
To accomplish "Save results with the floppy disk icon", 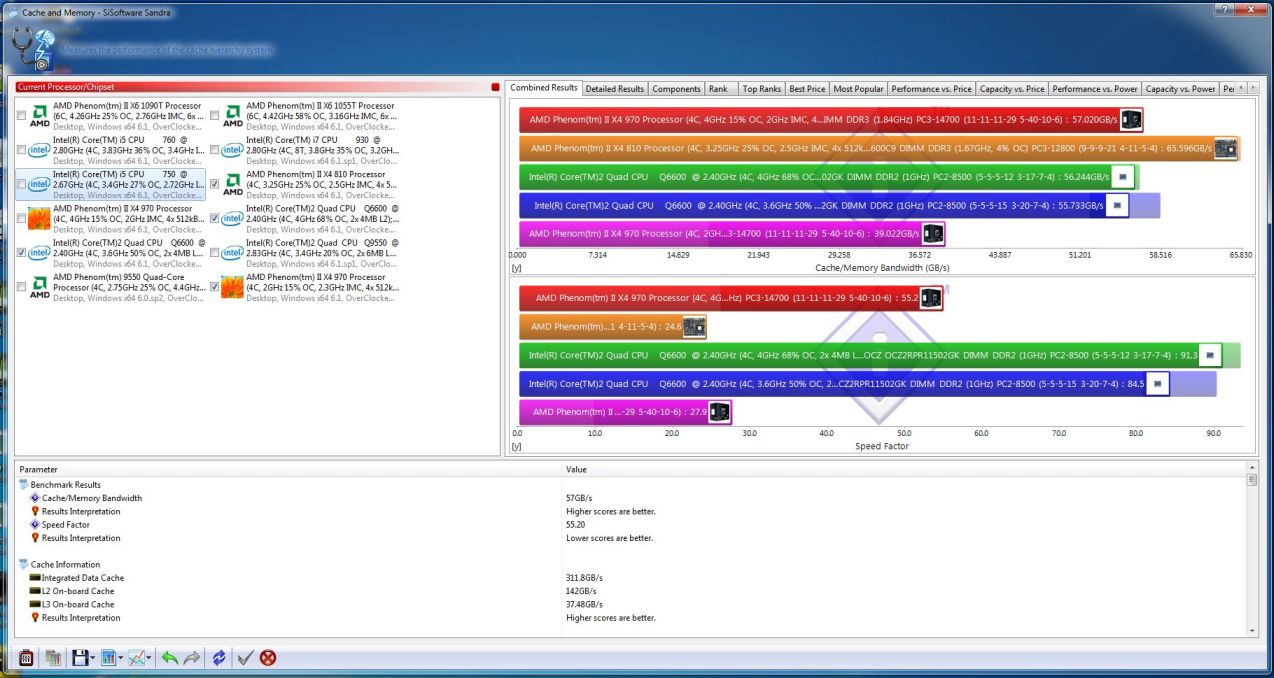I will tap(80, 658).
